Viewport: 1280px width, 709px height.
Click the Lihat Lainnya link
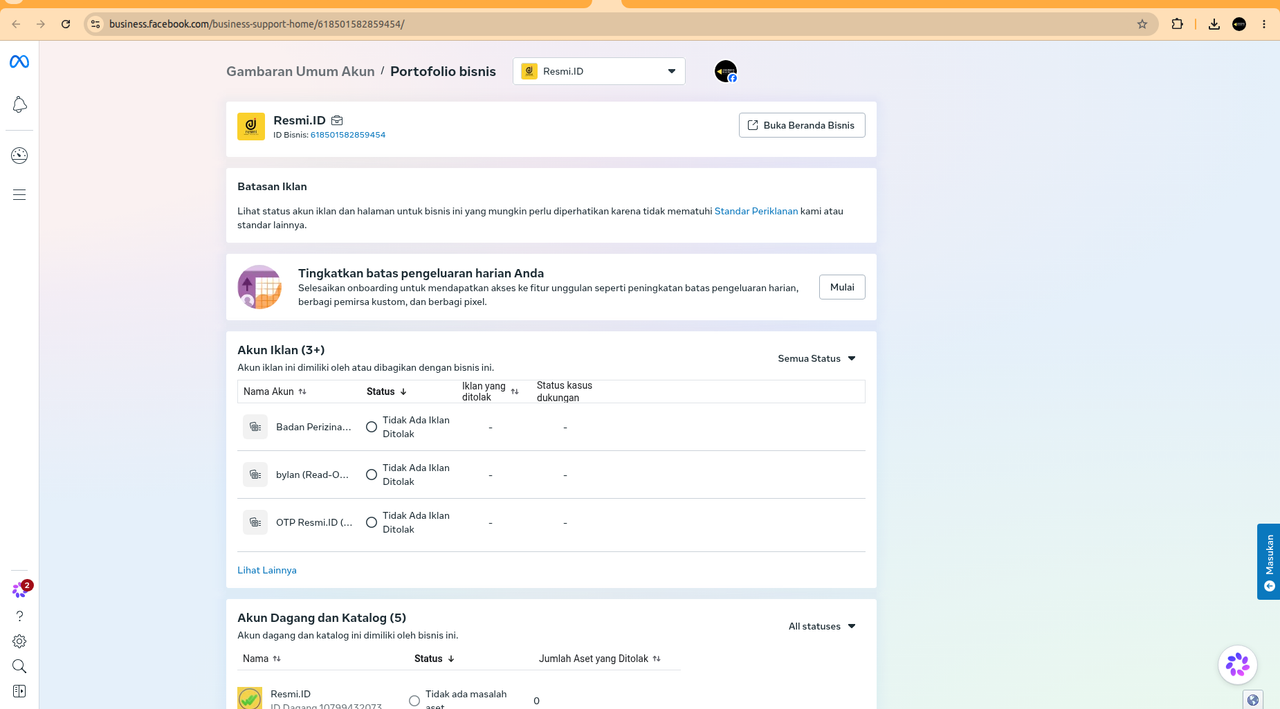(x=267, y=570)
